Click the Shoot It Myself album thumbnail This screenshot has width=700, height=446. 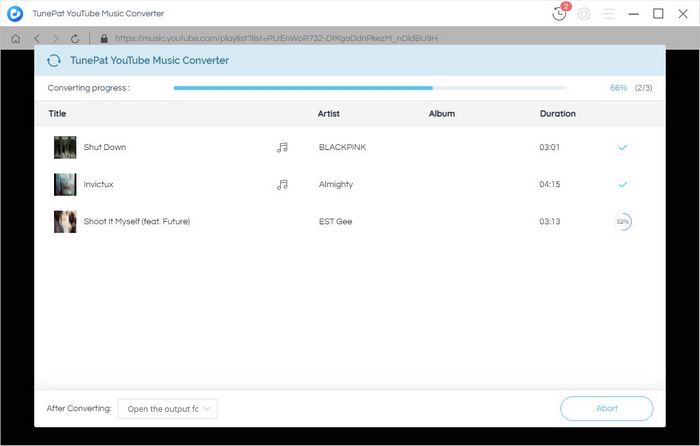65,221
